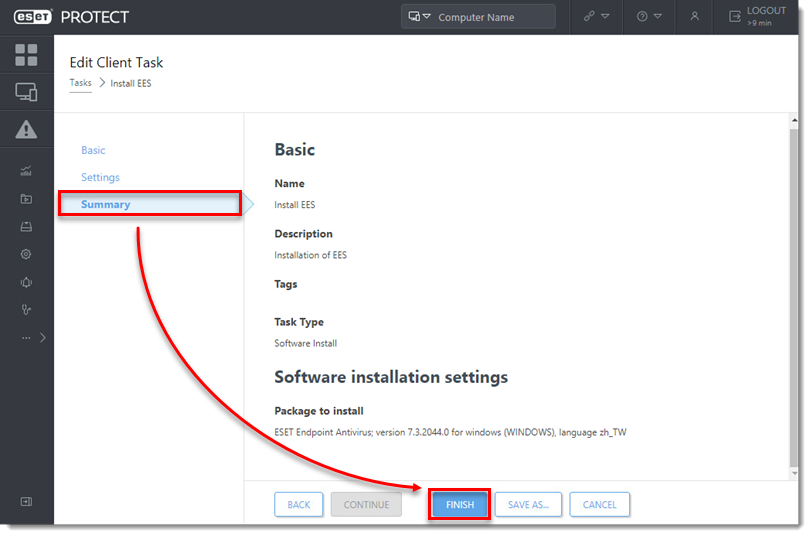Click the summary panel vertical scrollbar

[x=793, y=297]
